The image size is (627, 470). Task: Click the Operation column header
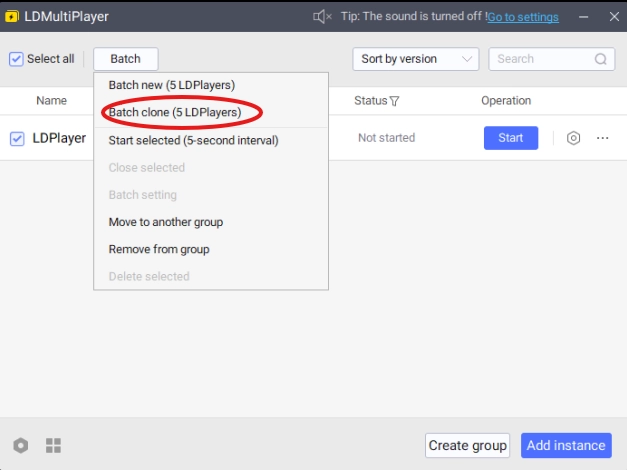pyautogui.click(x=506, y=100)
